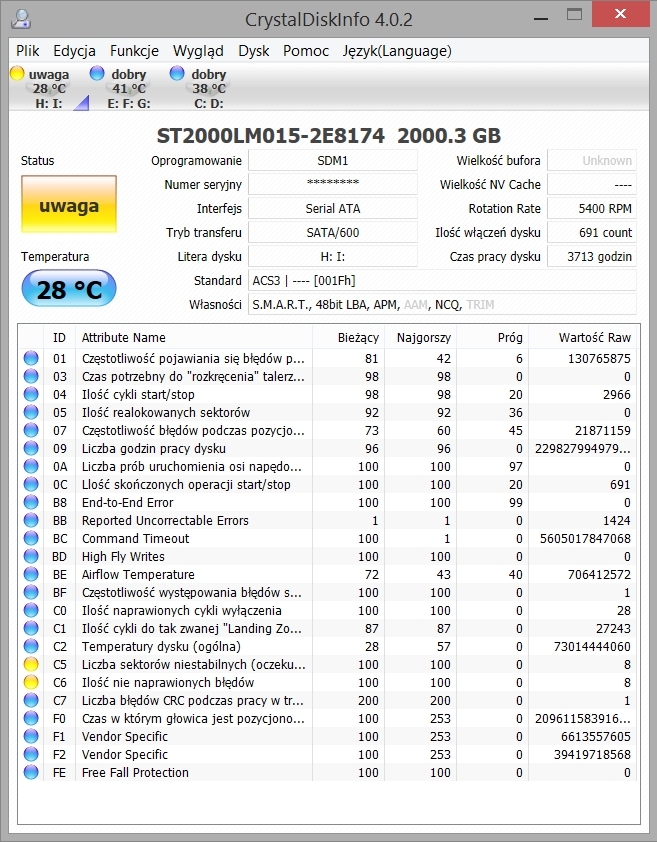Image resolution: width=657 pixels, height=842 pixels.
Task: Click the status orb of Reported Uncorrectable Errors row
Action: pos(31,520)
